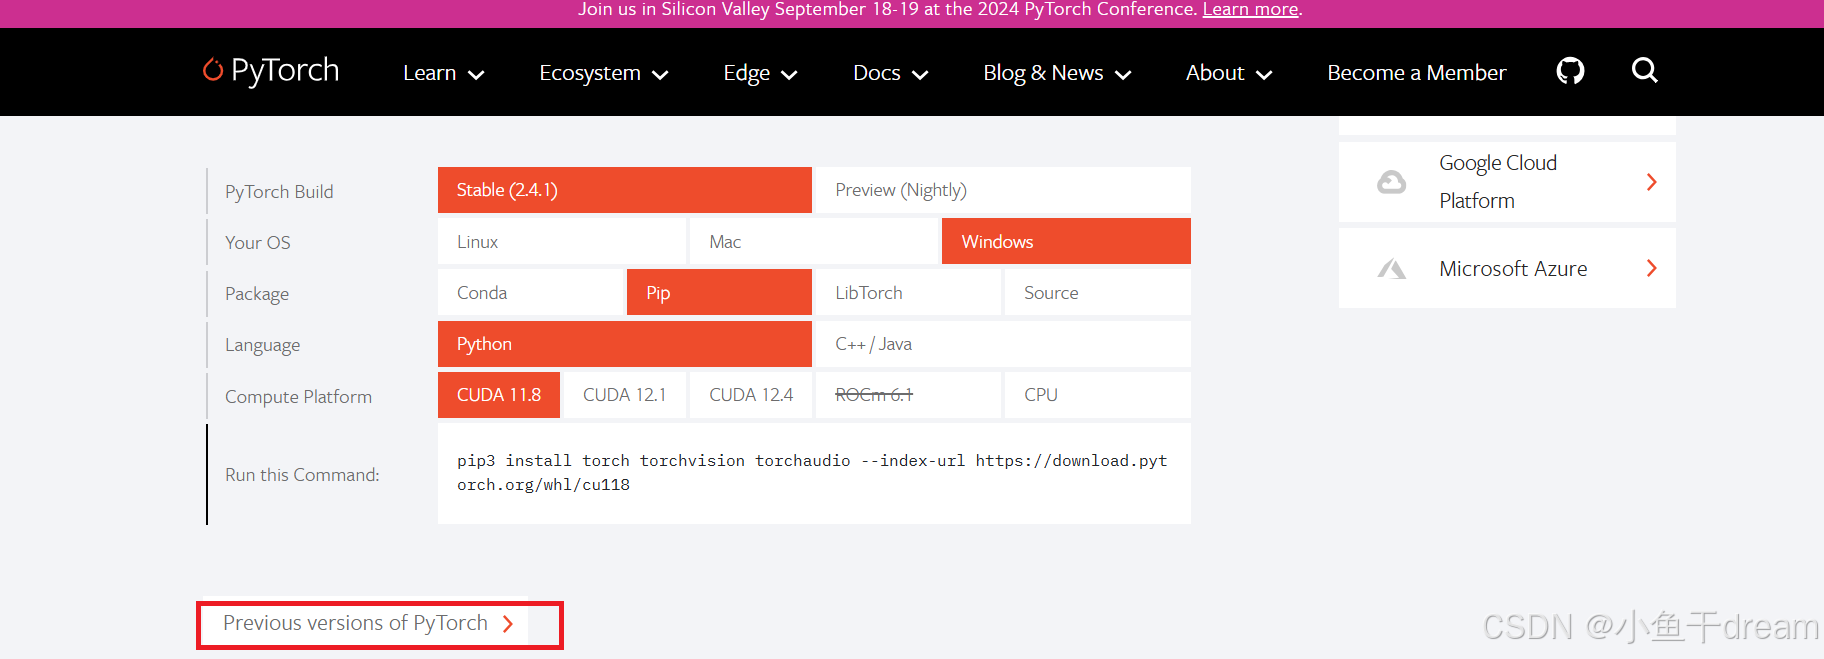The image size is (1824, 659).
Task: Choose Linux as your OS
Action: pos(562,242)
